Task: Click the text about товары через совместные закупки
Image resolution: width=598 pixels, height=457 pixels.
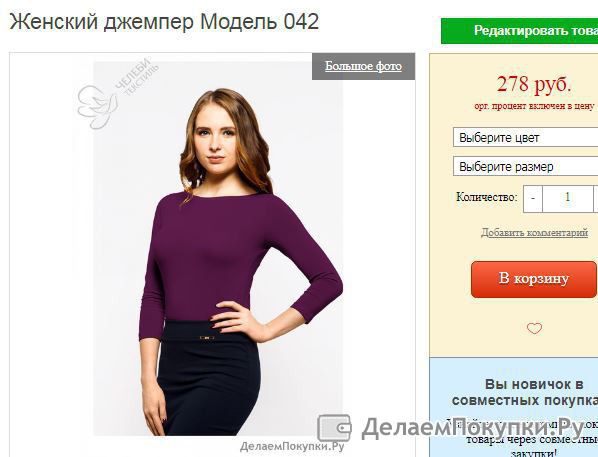Action: (x=532, y=446)
